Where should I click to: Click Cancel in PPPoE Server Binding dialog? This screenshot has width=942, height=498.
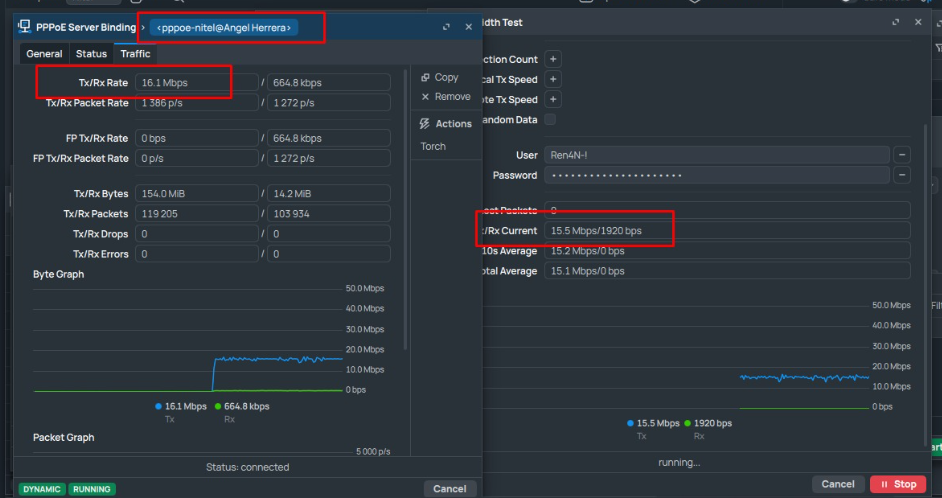(x=449, y=488)
